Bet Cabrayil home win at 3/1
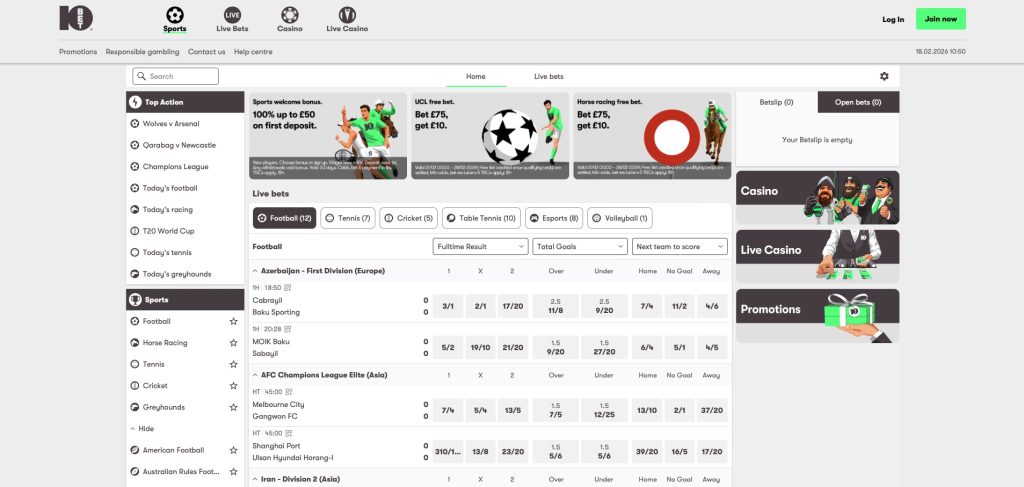This screenshot has width=1024, height=487. pos(448,306)
